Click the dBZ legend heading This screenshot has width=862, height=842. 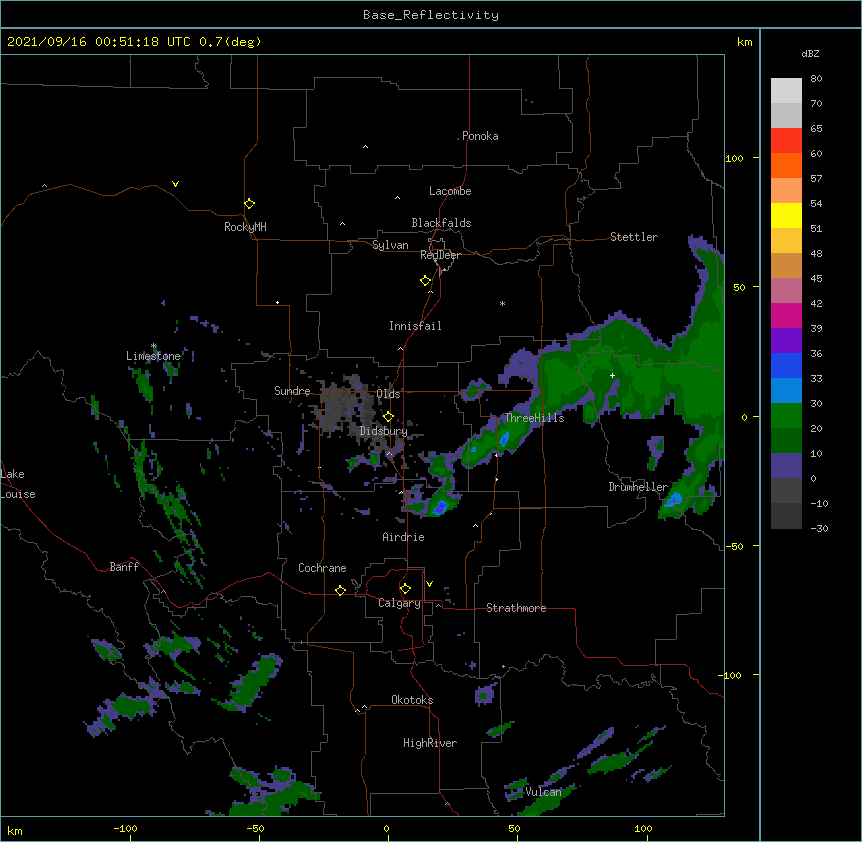click(810, 53)
